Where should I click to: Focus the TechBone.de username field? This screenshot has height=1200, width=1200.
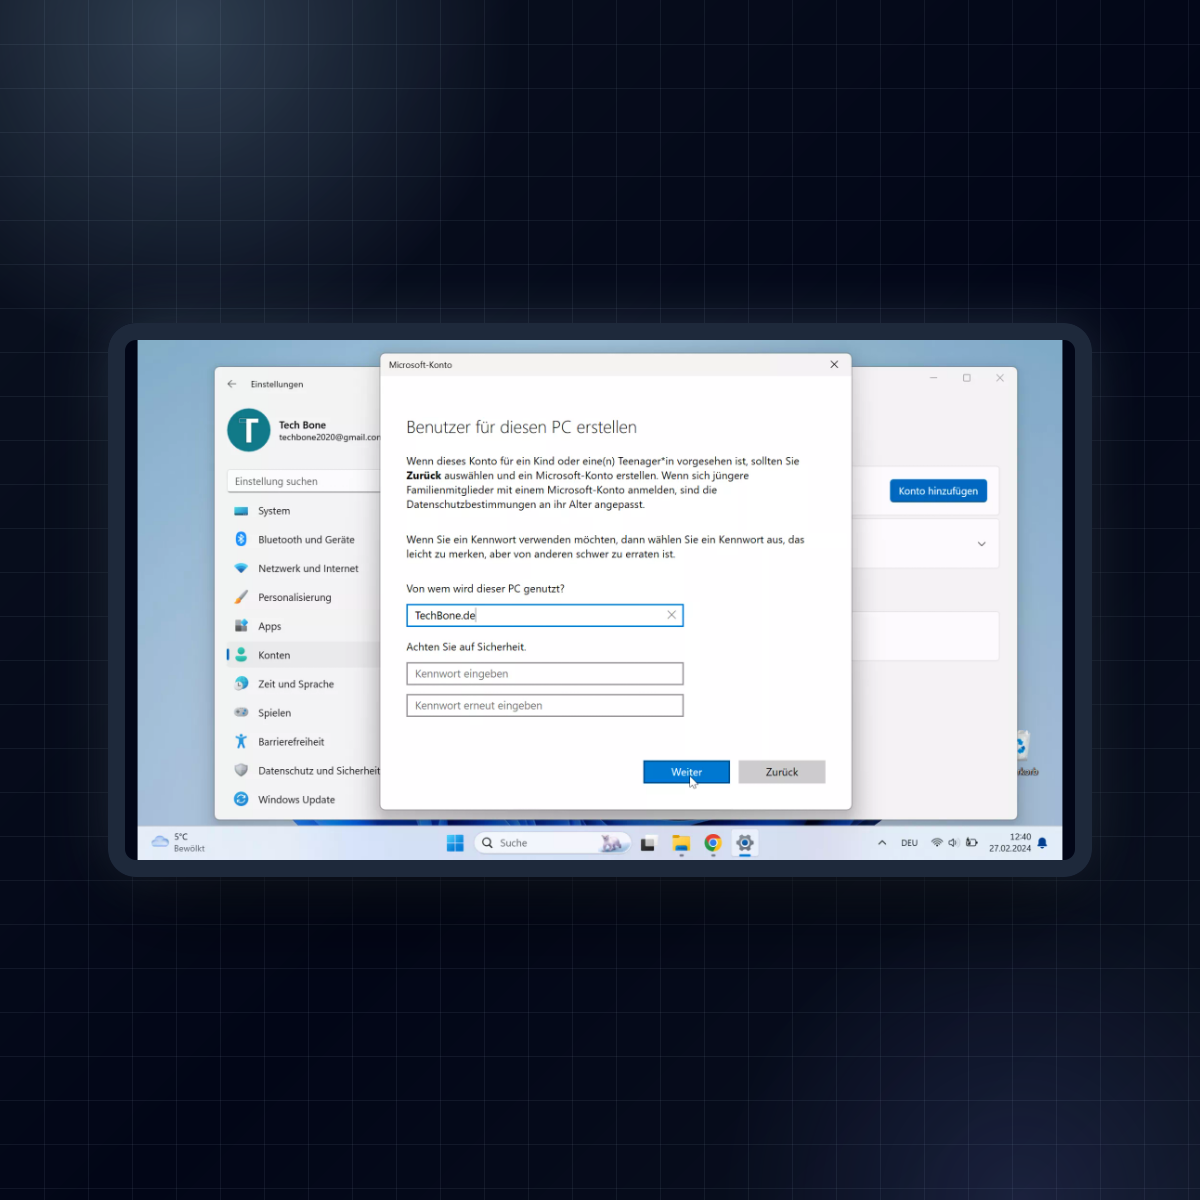(x=545, y=615)
